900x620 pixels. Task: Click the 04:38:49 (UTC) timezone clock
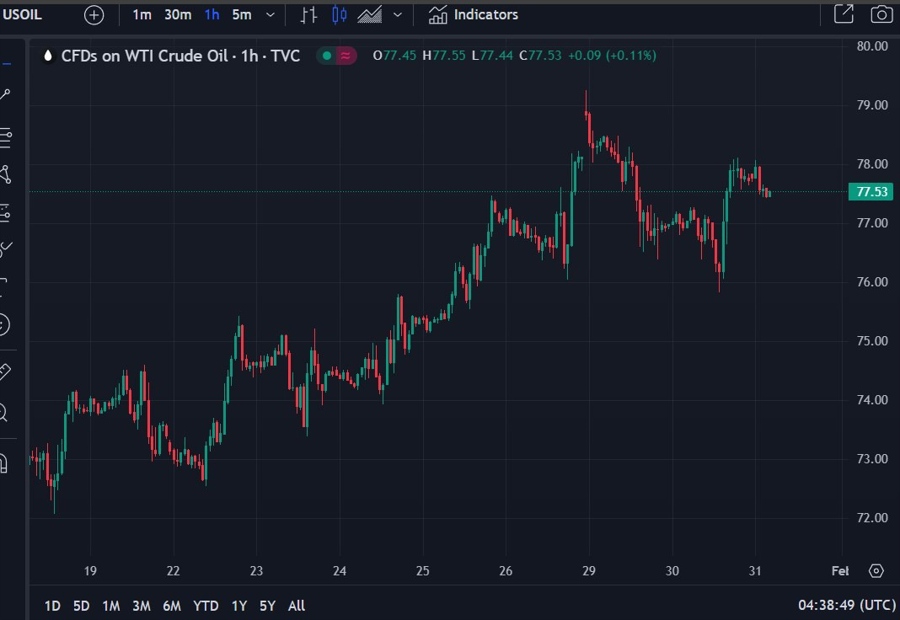(x=847, y=605)
